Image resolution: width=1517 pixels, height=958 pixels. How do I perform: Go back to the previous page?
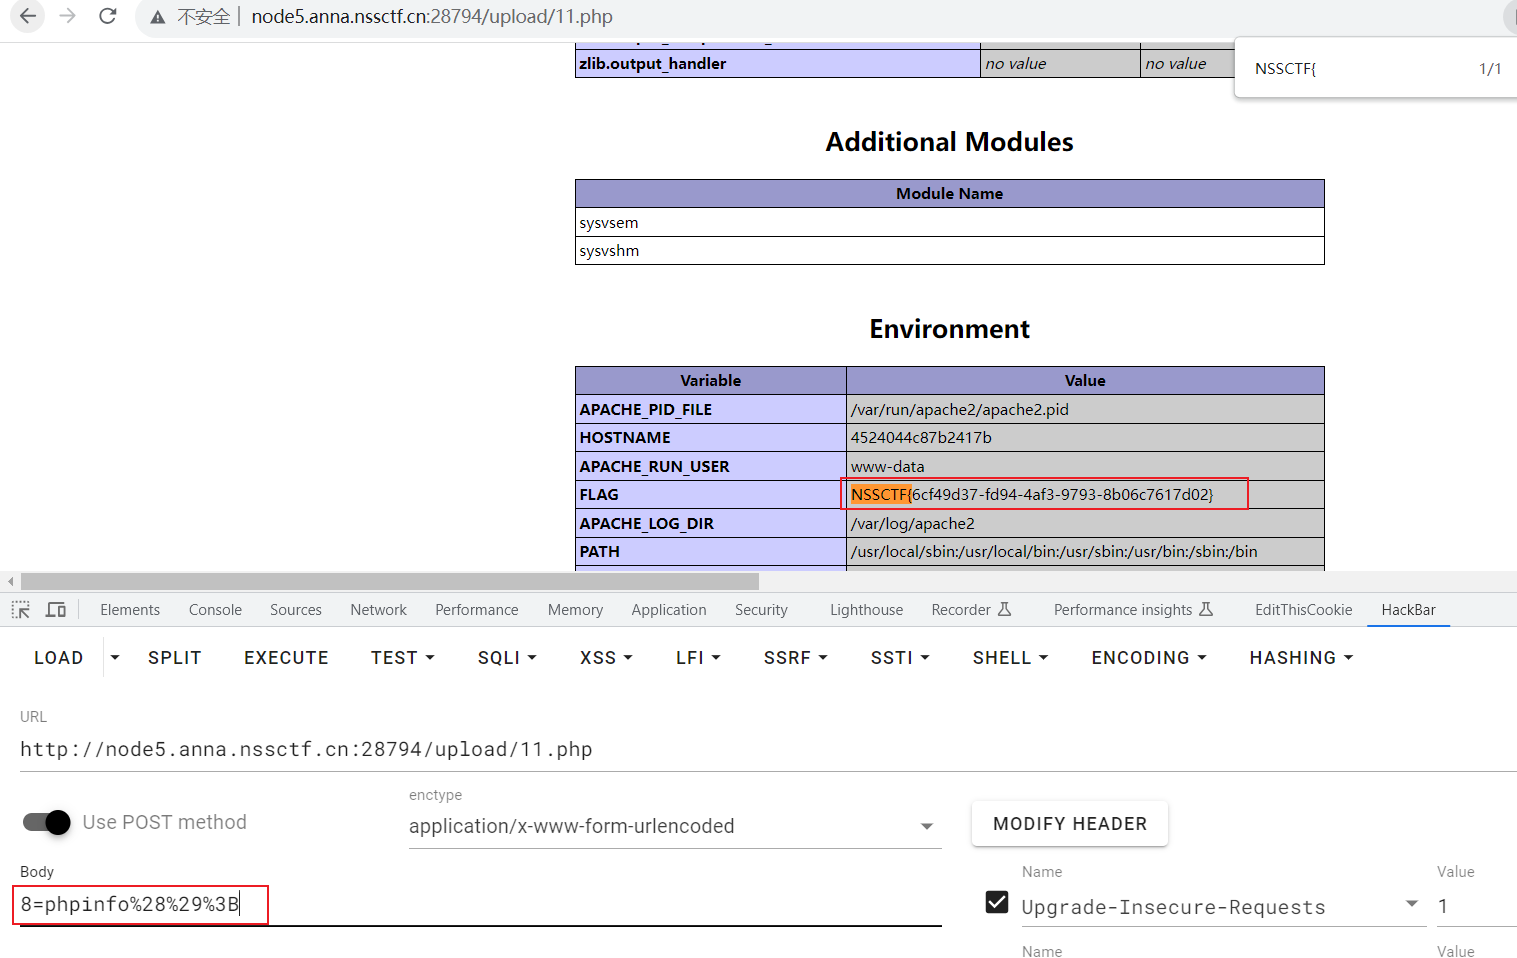point(27,16)
